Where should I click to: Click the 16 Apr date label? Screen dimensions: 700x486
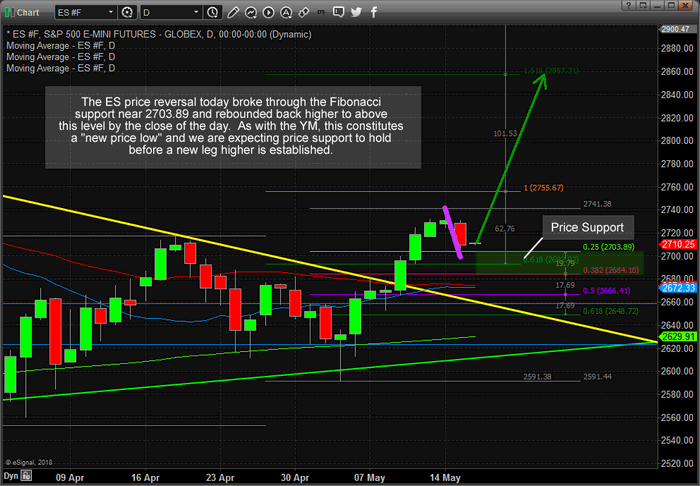146,478
